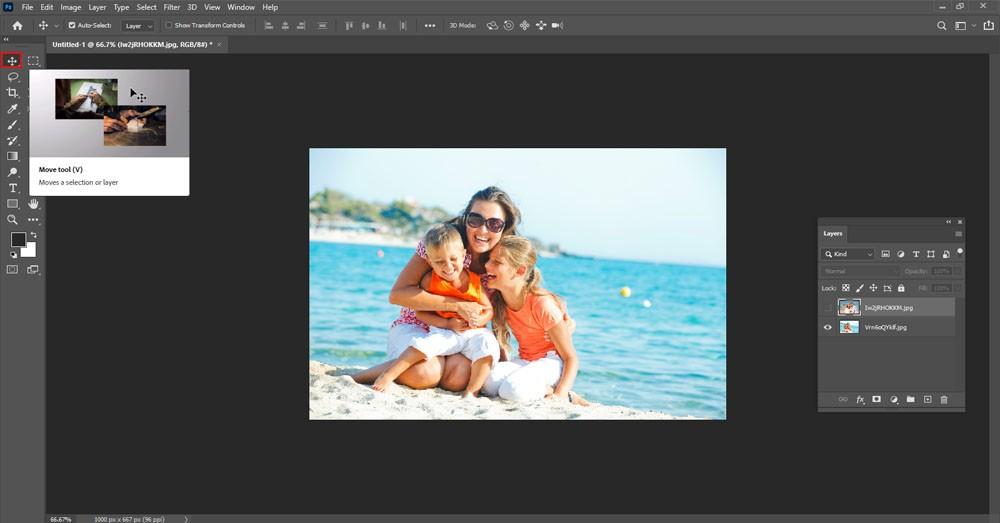Toggle type layer filter
This screenshot has height=523, width=1000.
pos(916,254)
